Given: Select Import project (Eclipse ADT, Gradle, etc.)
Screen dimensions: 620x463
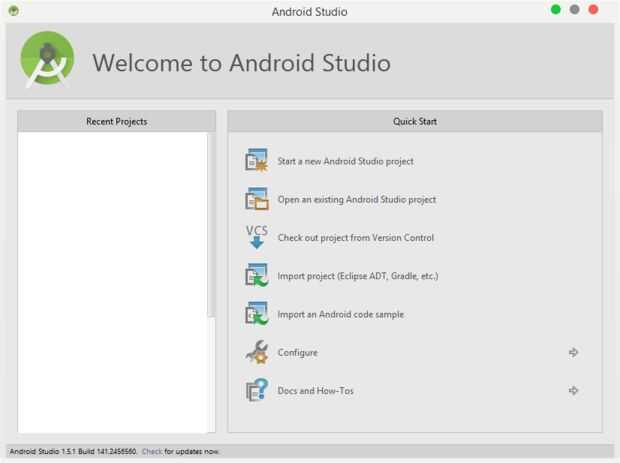Looking at the screenshot, I should click(358, 276).
